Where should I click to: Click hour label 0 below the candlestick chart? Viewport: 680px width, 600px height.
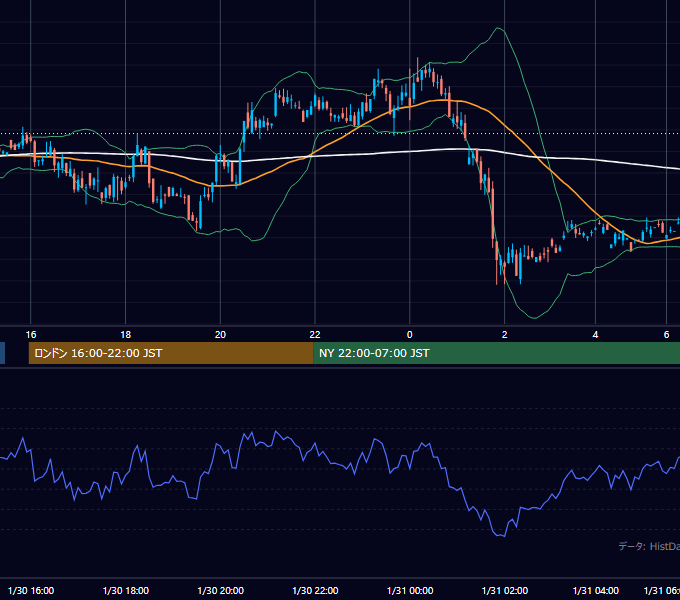coord(409,335)
